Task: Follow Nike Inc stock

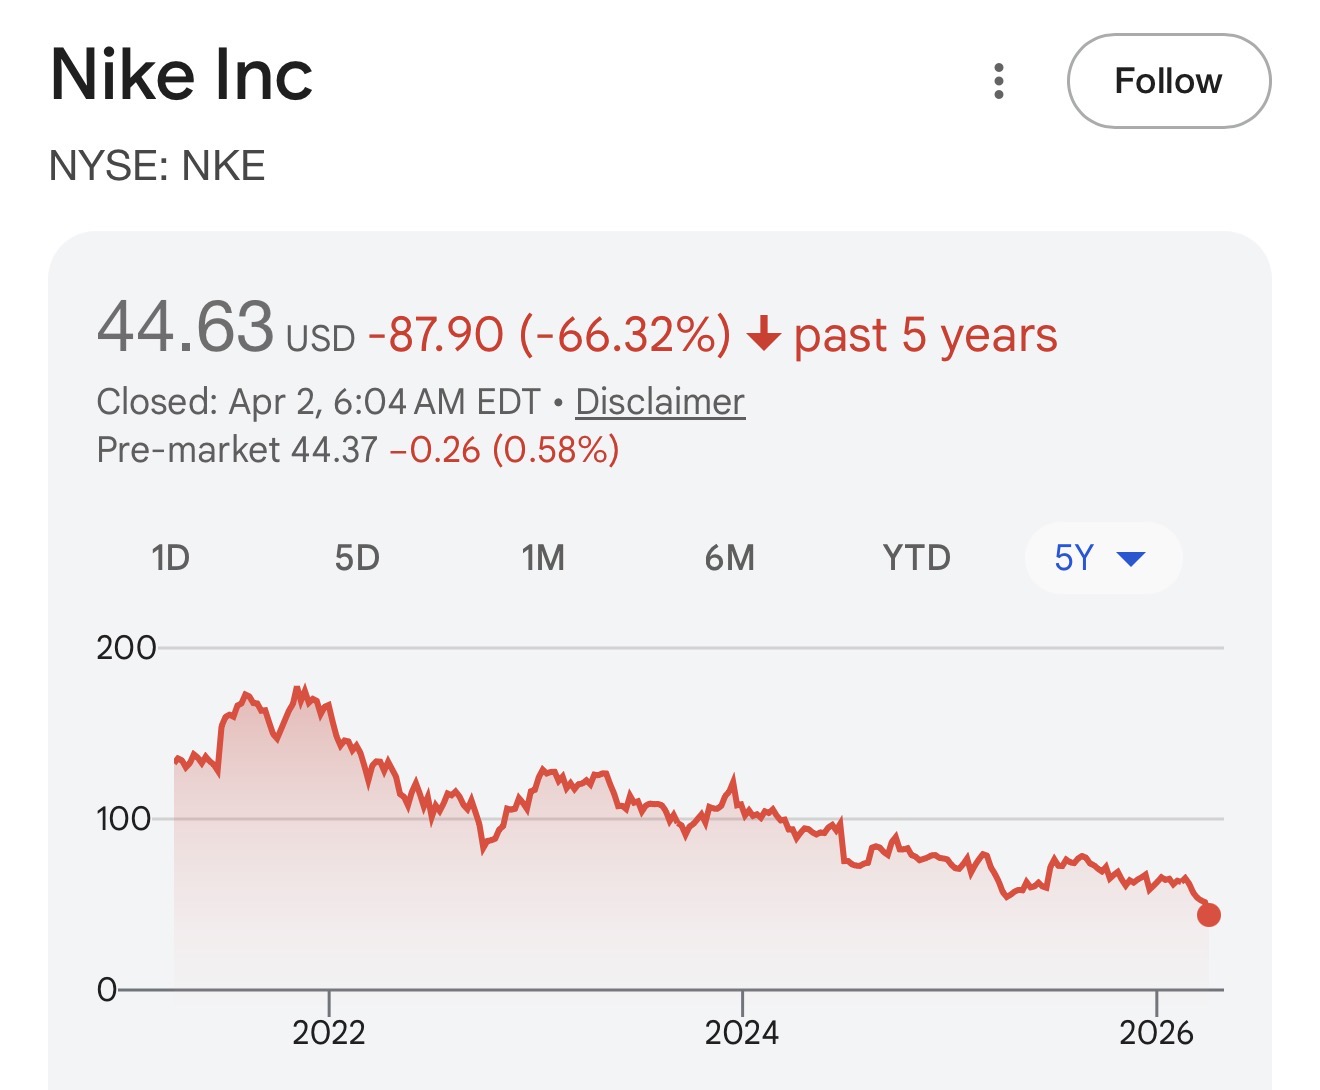Action: tap(1168, 81)
